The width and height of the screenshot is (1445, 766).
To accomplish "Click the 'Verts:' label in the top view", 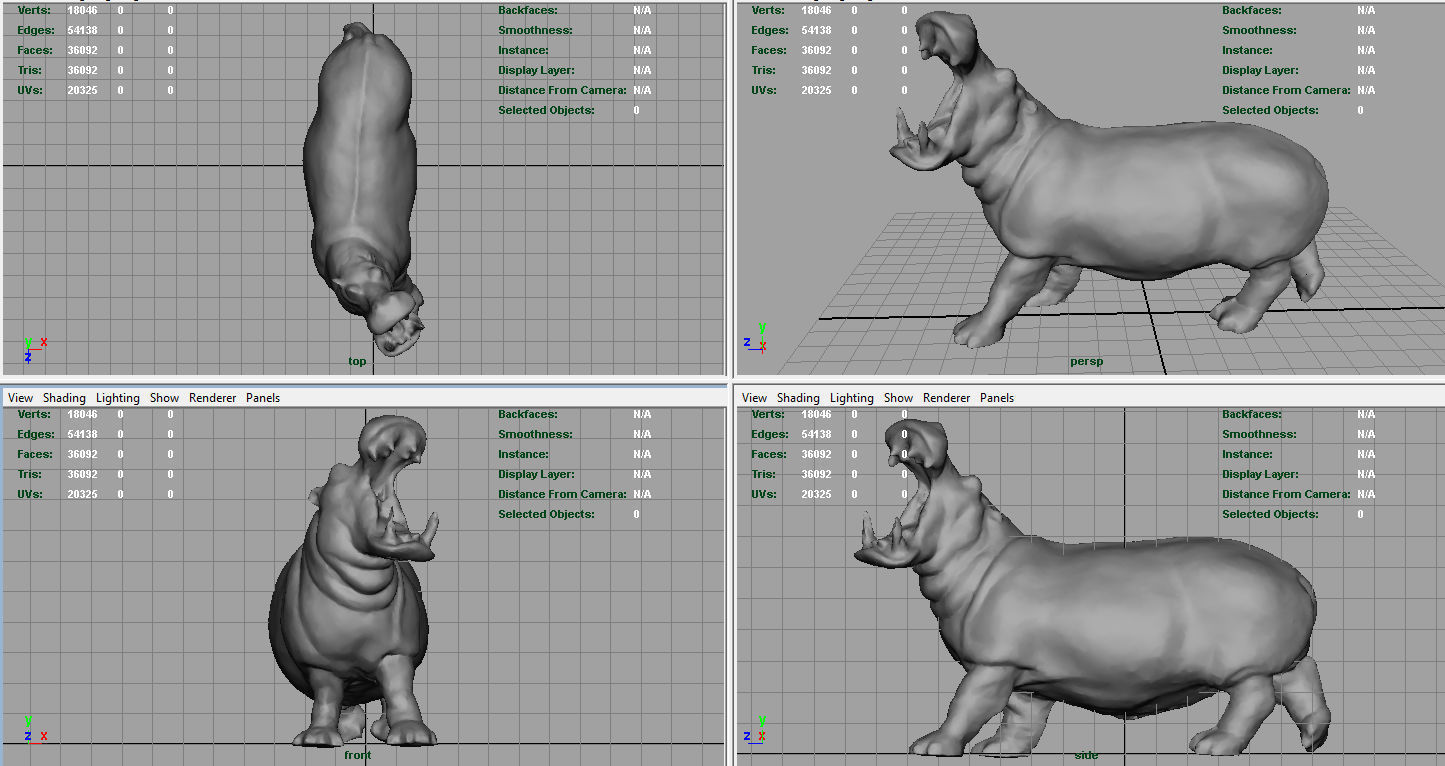I will 31,10.
